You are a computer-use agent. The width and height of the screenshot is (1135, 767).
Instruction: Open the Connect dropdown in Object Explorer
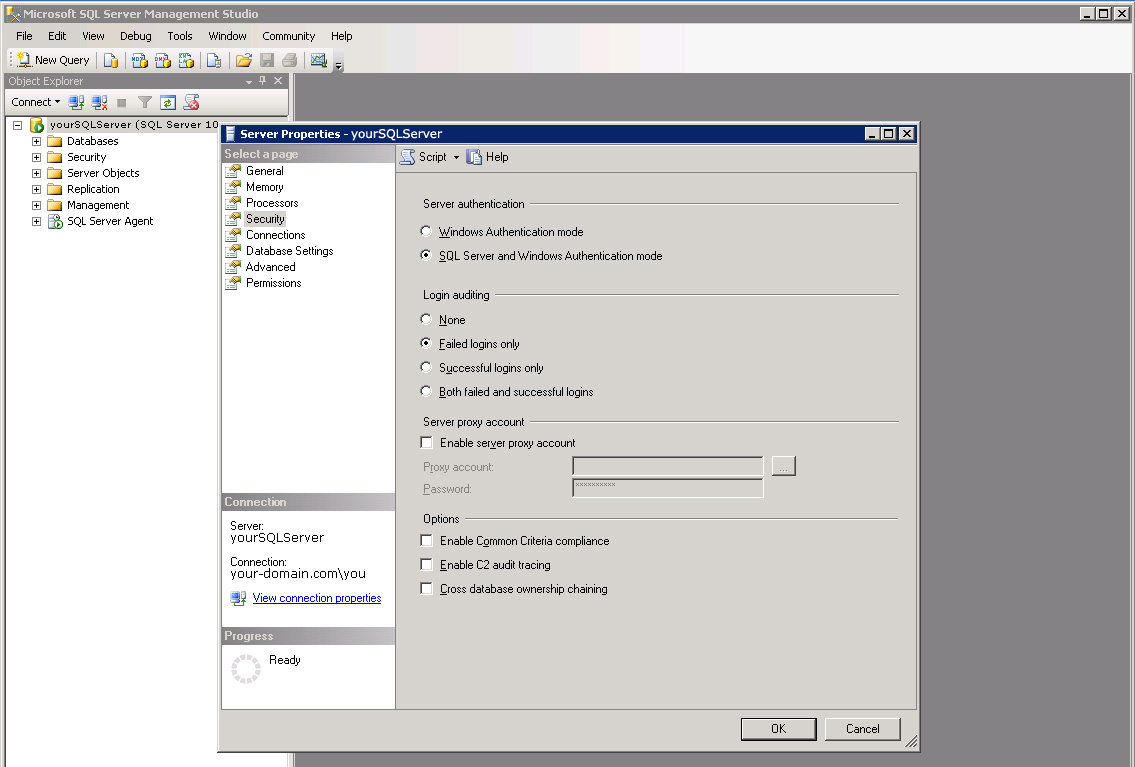point(35,102)
